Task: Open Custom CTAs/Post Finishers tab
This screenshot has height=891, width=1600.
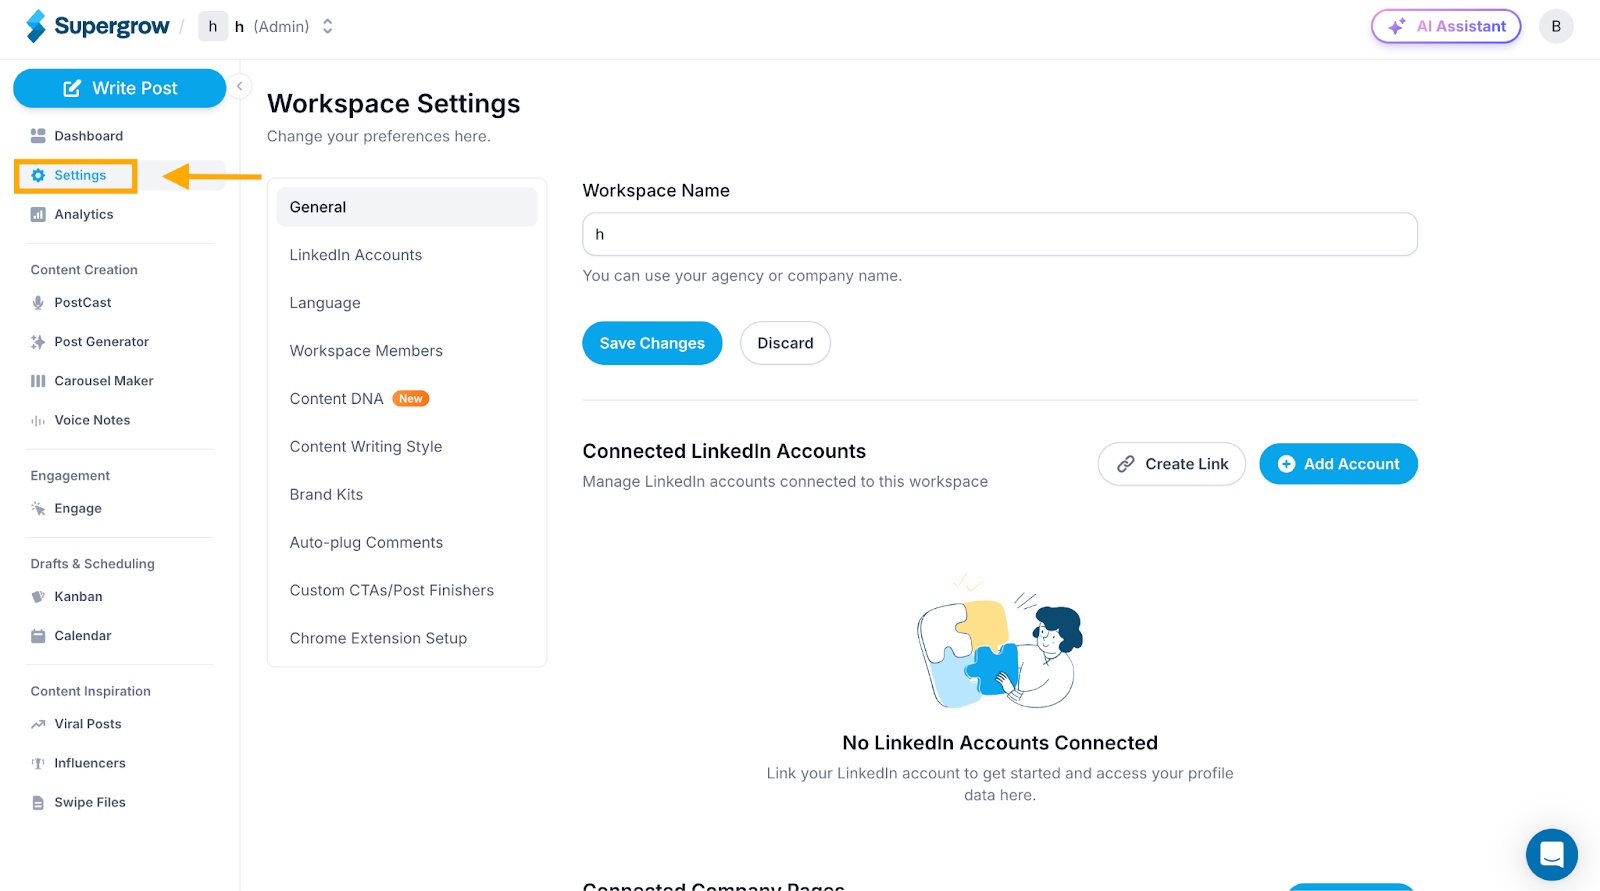Action: coord(407,591)
